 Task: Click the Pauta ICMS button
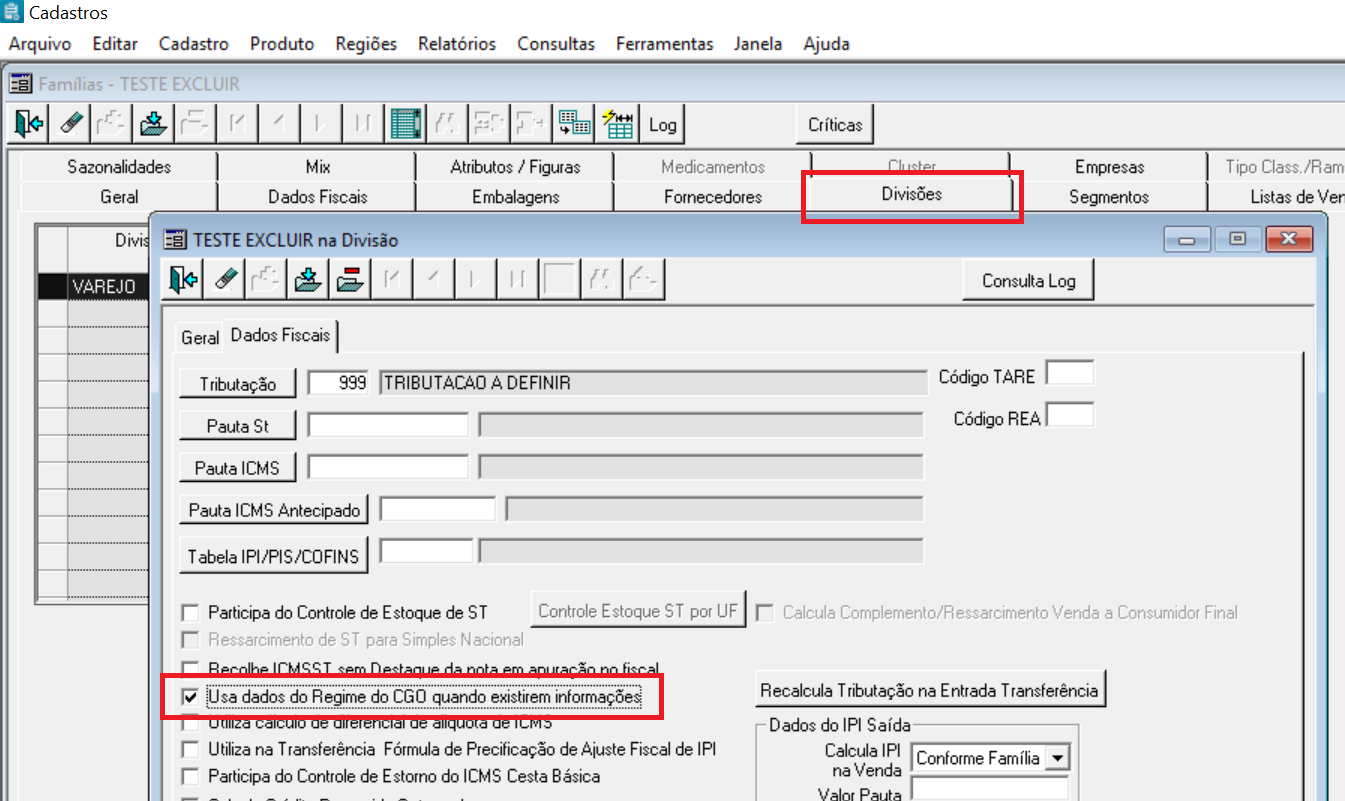[238, 467]
